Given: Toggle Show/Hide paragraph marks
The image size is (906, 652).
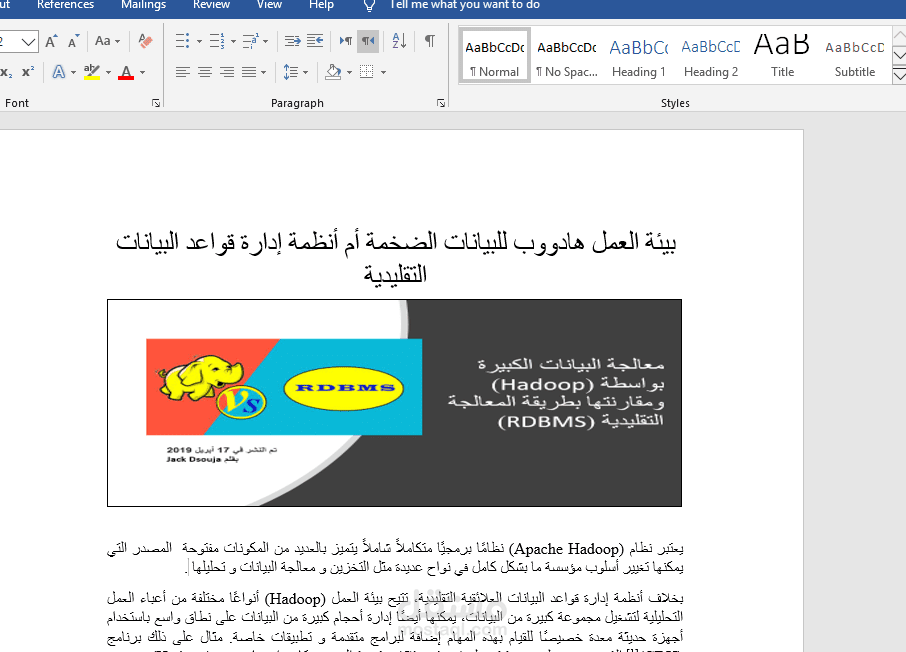Looking at the screenshot, I should click(430, 41).
